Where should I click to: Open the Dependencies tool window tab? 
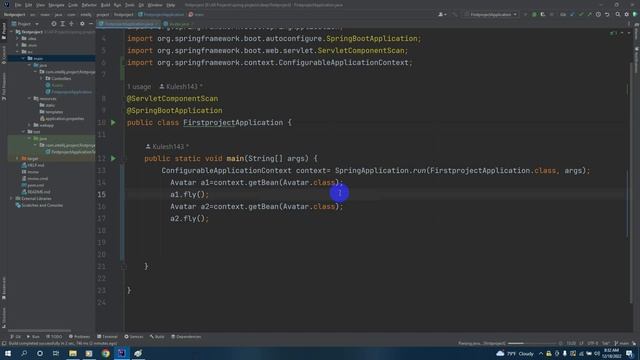186,337
